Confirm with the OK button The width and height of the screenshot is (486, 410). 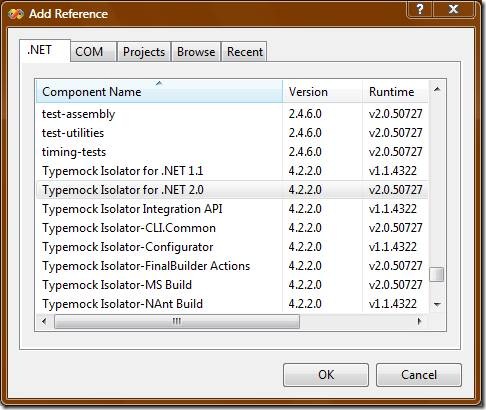click(x=326, y=375)
